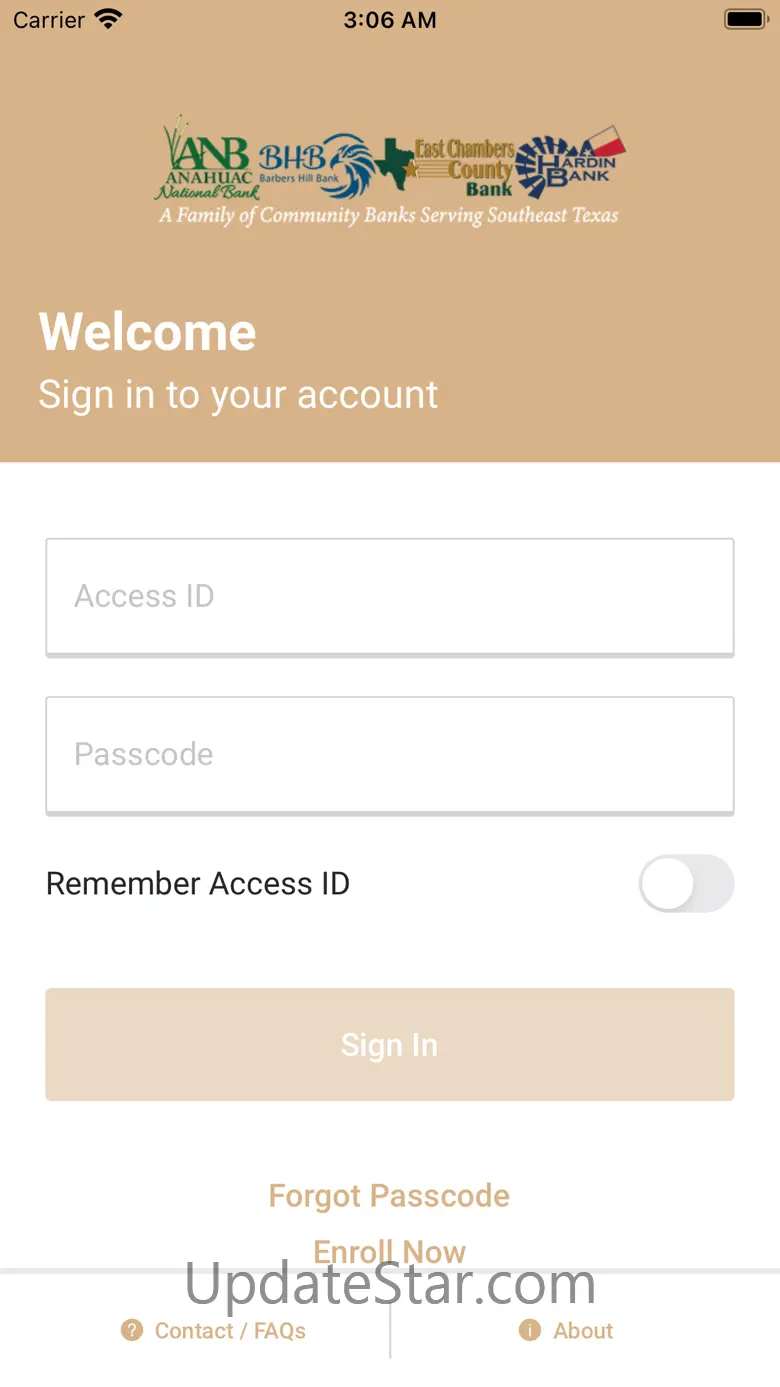Screen dimensions: 780x1387
Task: Tap the Welcome heading
Action: [x=148, y=332]
